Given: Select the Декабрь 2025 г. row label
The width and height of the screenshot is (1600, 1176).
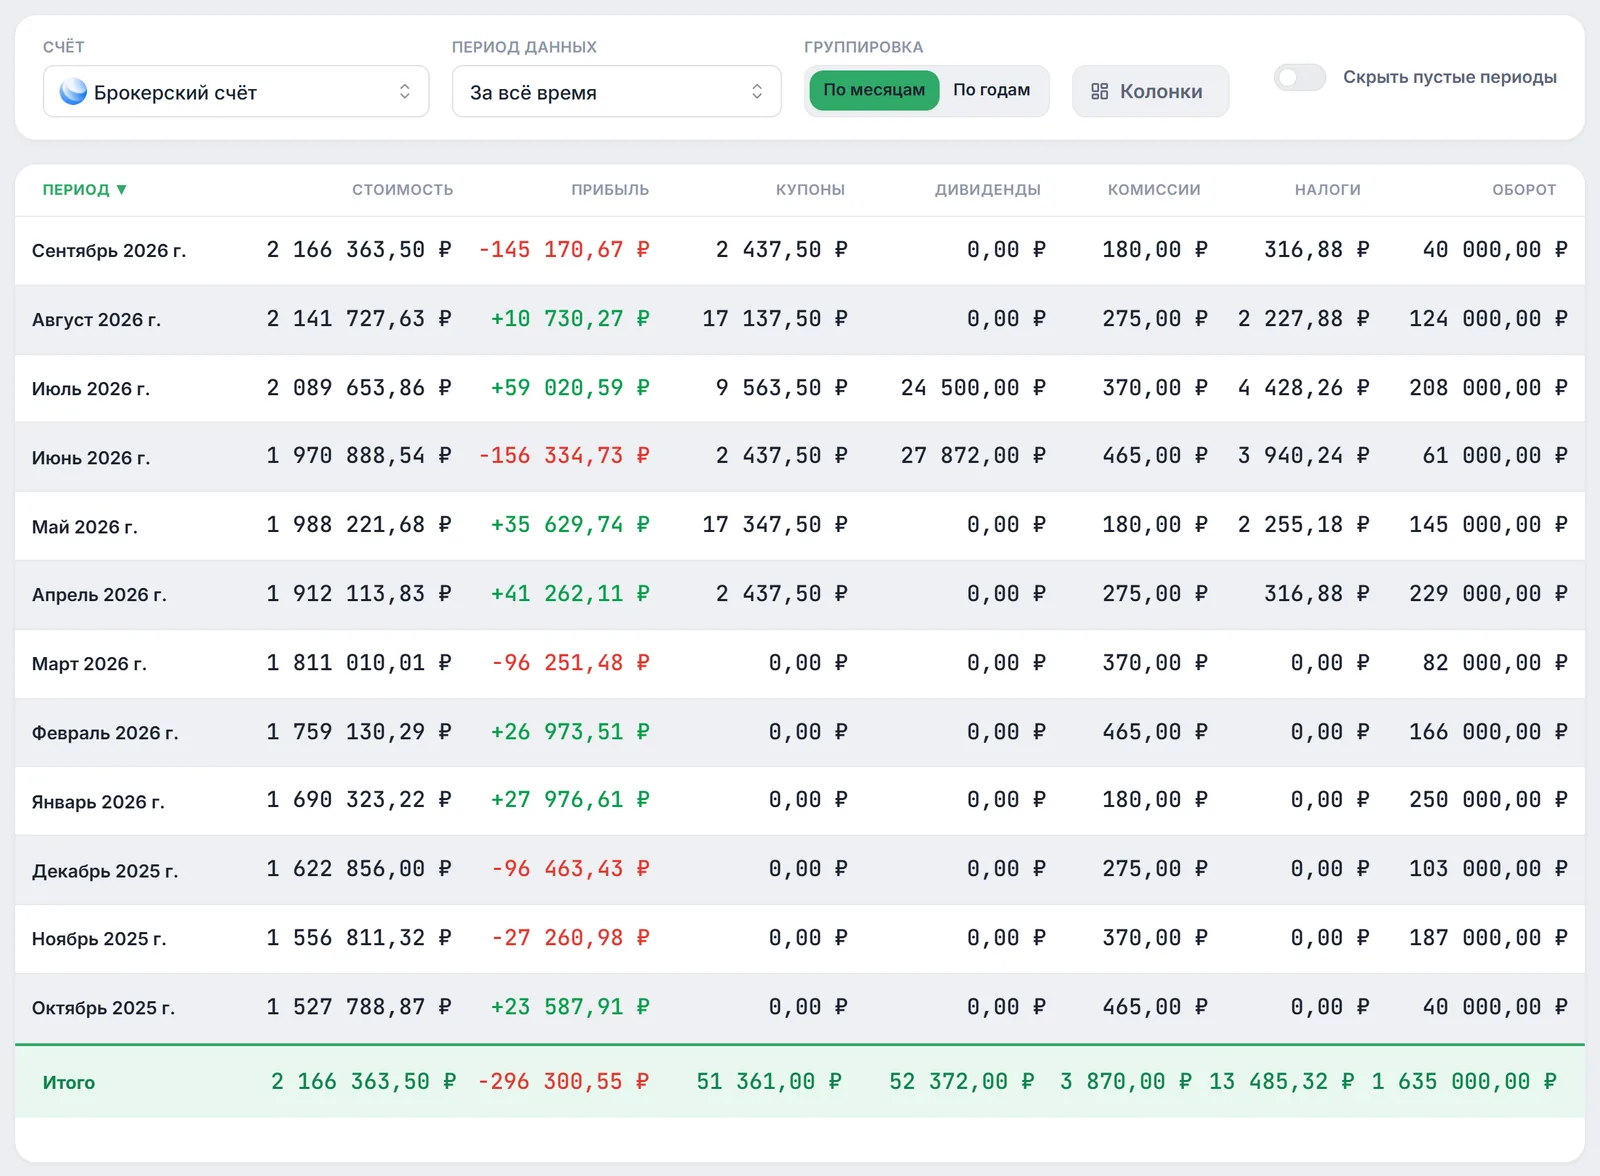Looking at the screenshot, I should click(x=105, y=870).
